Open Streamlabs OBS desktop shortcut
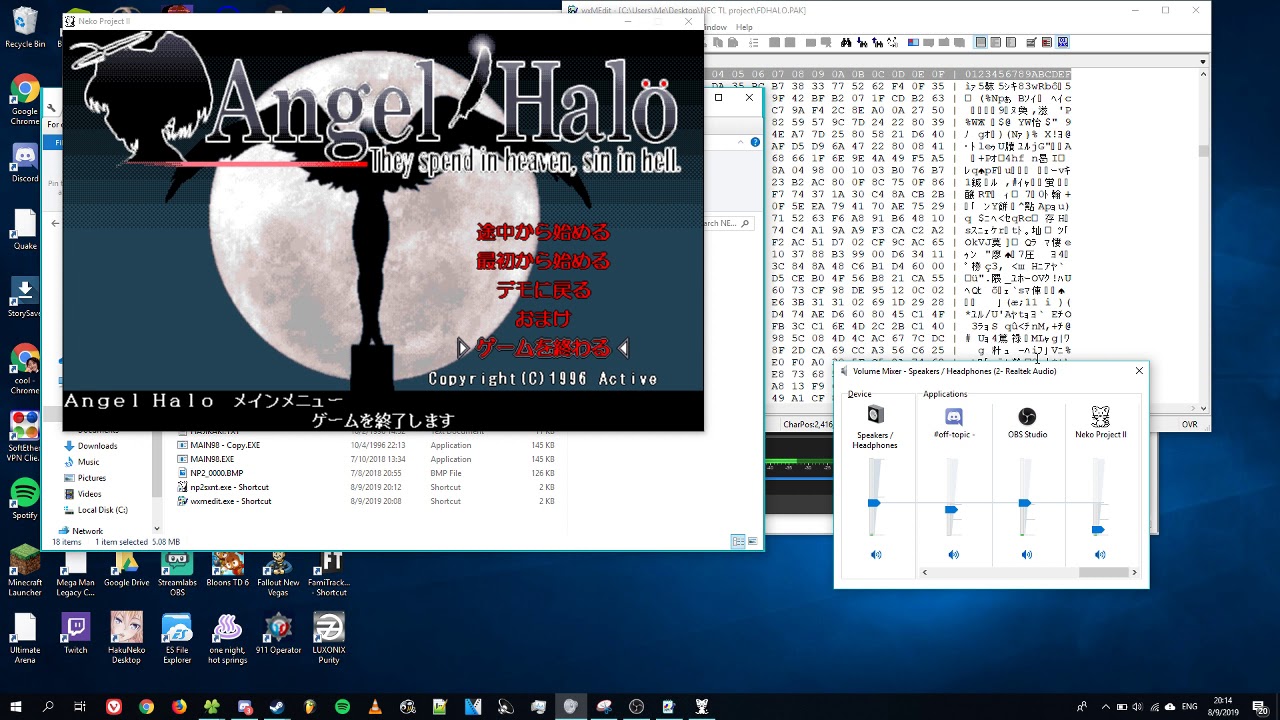The width and height of the screenshot is (1280, 720). coord(177,572)
